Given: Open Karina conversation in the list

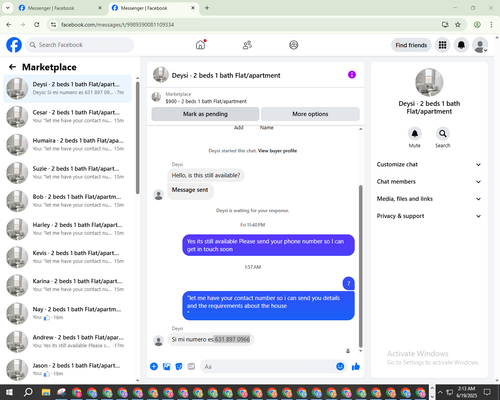Looking at the screenshot, I should tap(68, 285).
